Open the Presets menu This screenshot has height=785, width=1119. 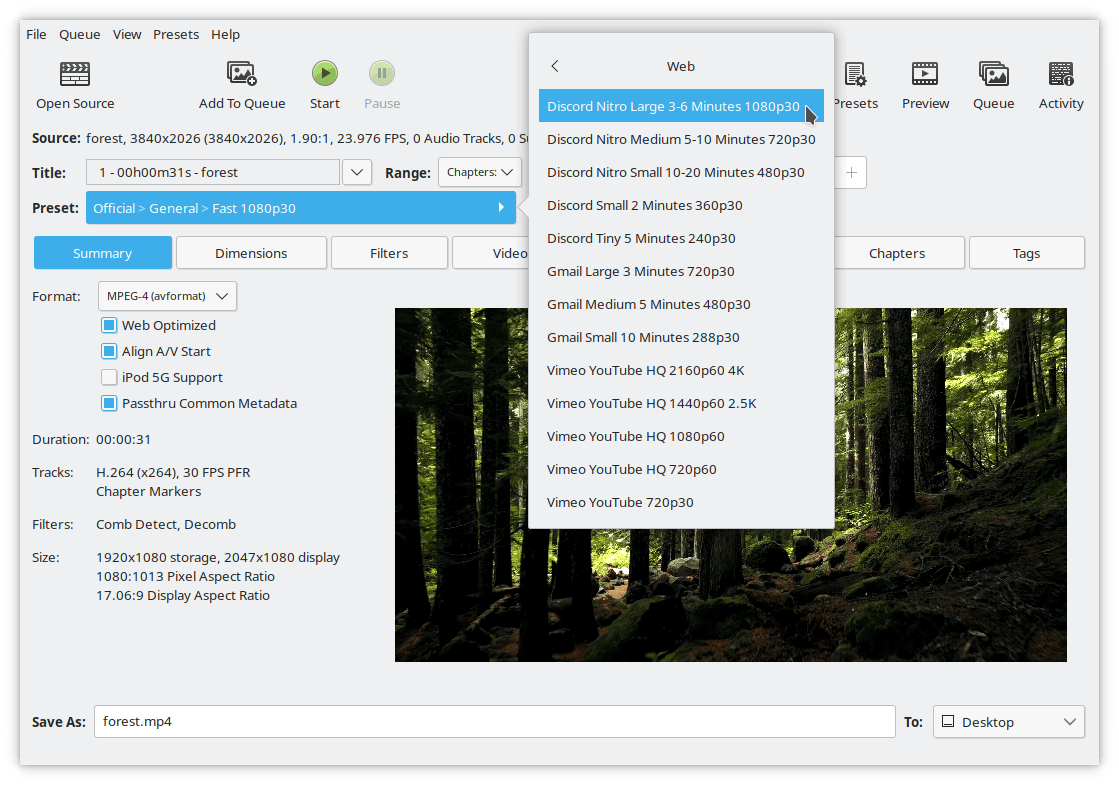[x=176, y=34]
